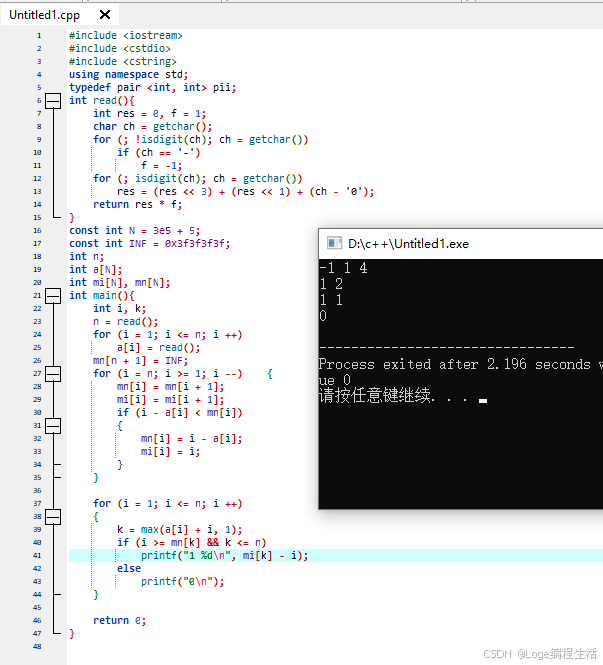Click the console window icon for Untitled1.exe
Image resolution: width=603 pixels, height=665 pixels.
334,243
